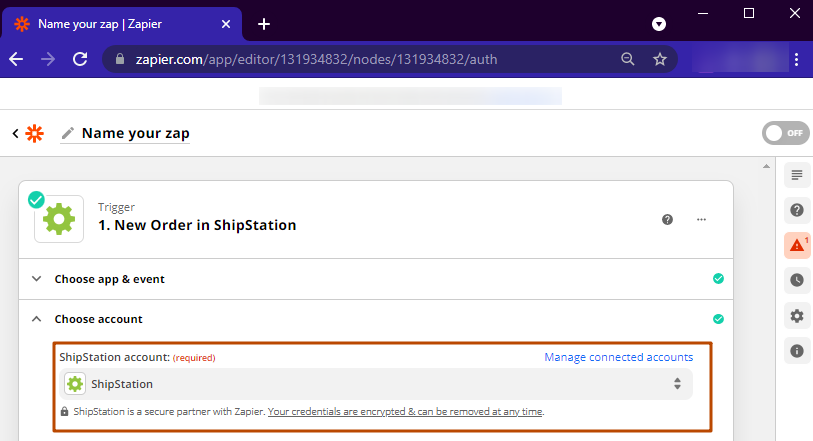The height and width of the screenshot is (441, 813).
Task: Click the green check on 'Choose app & event'
Action: (x=718, y=279)
